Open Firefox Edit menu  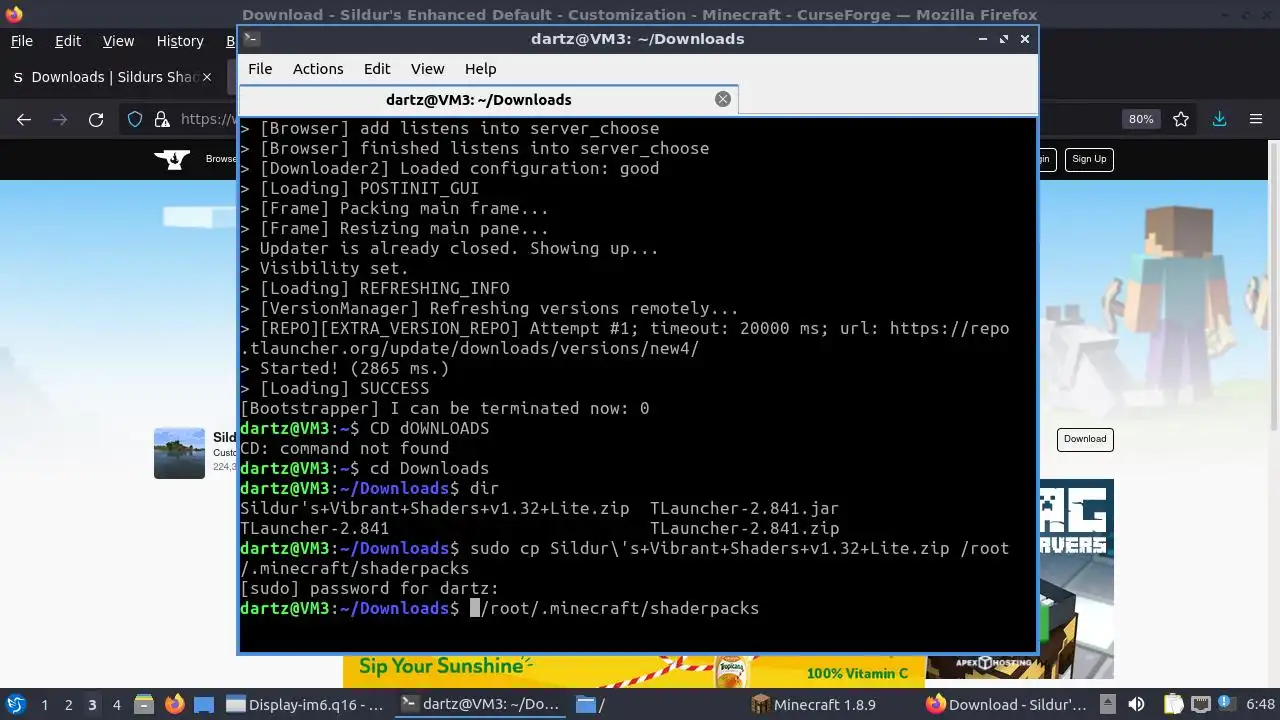[68, 41]
